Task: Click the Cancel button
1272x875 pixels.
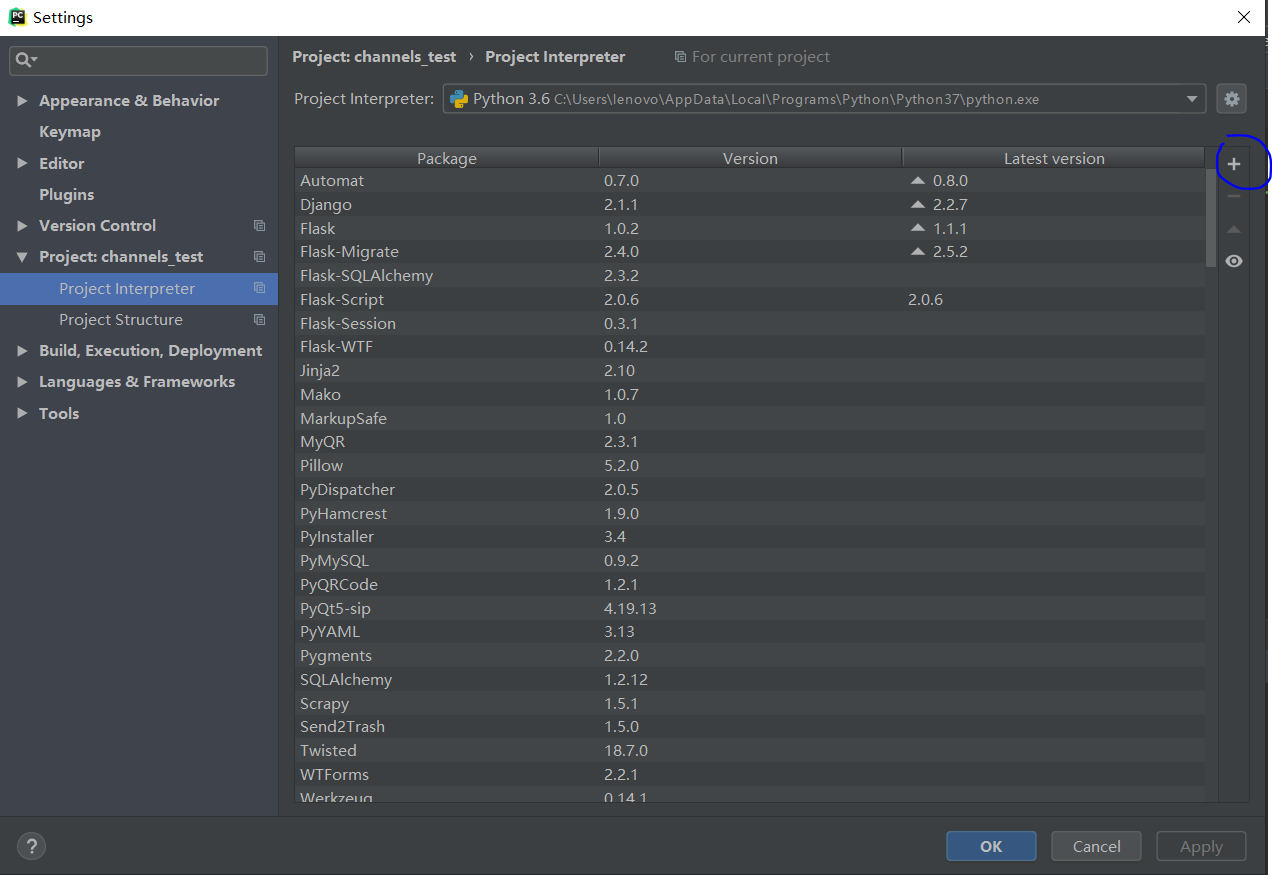Action: click(x=1097, y=846)
